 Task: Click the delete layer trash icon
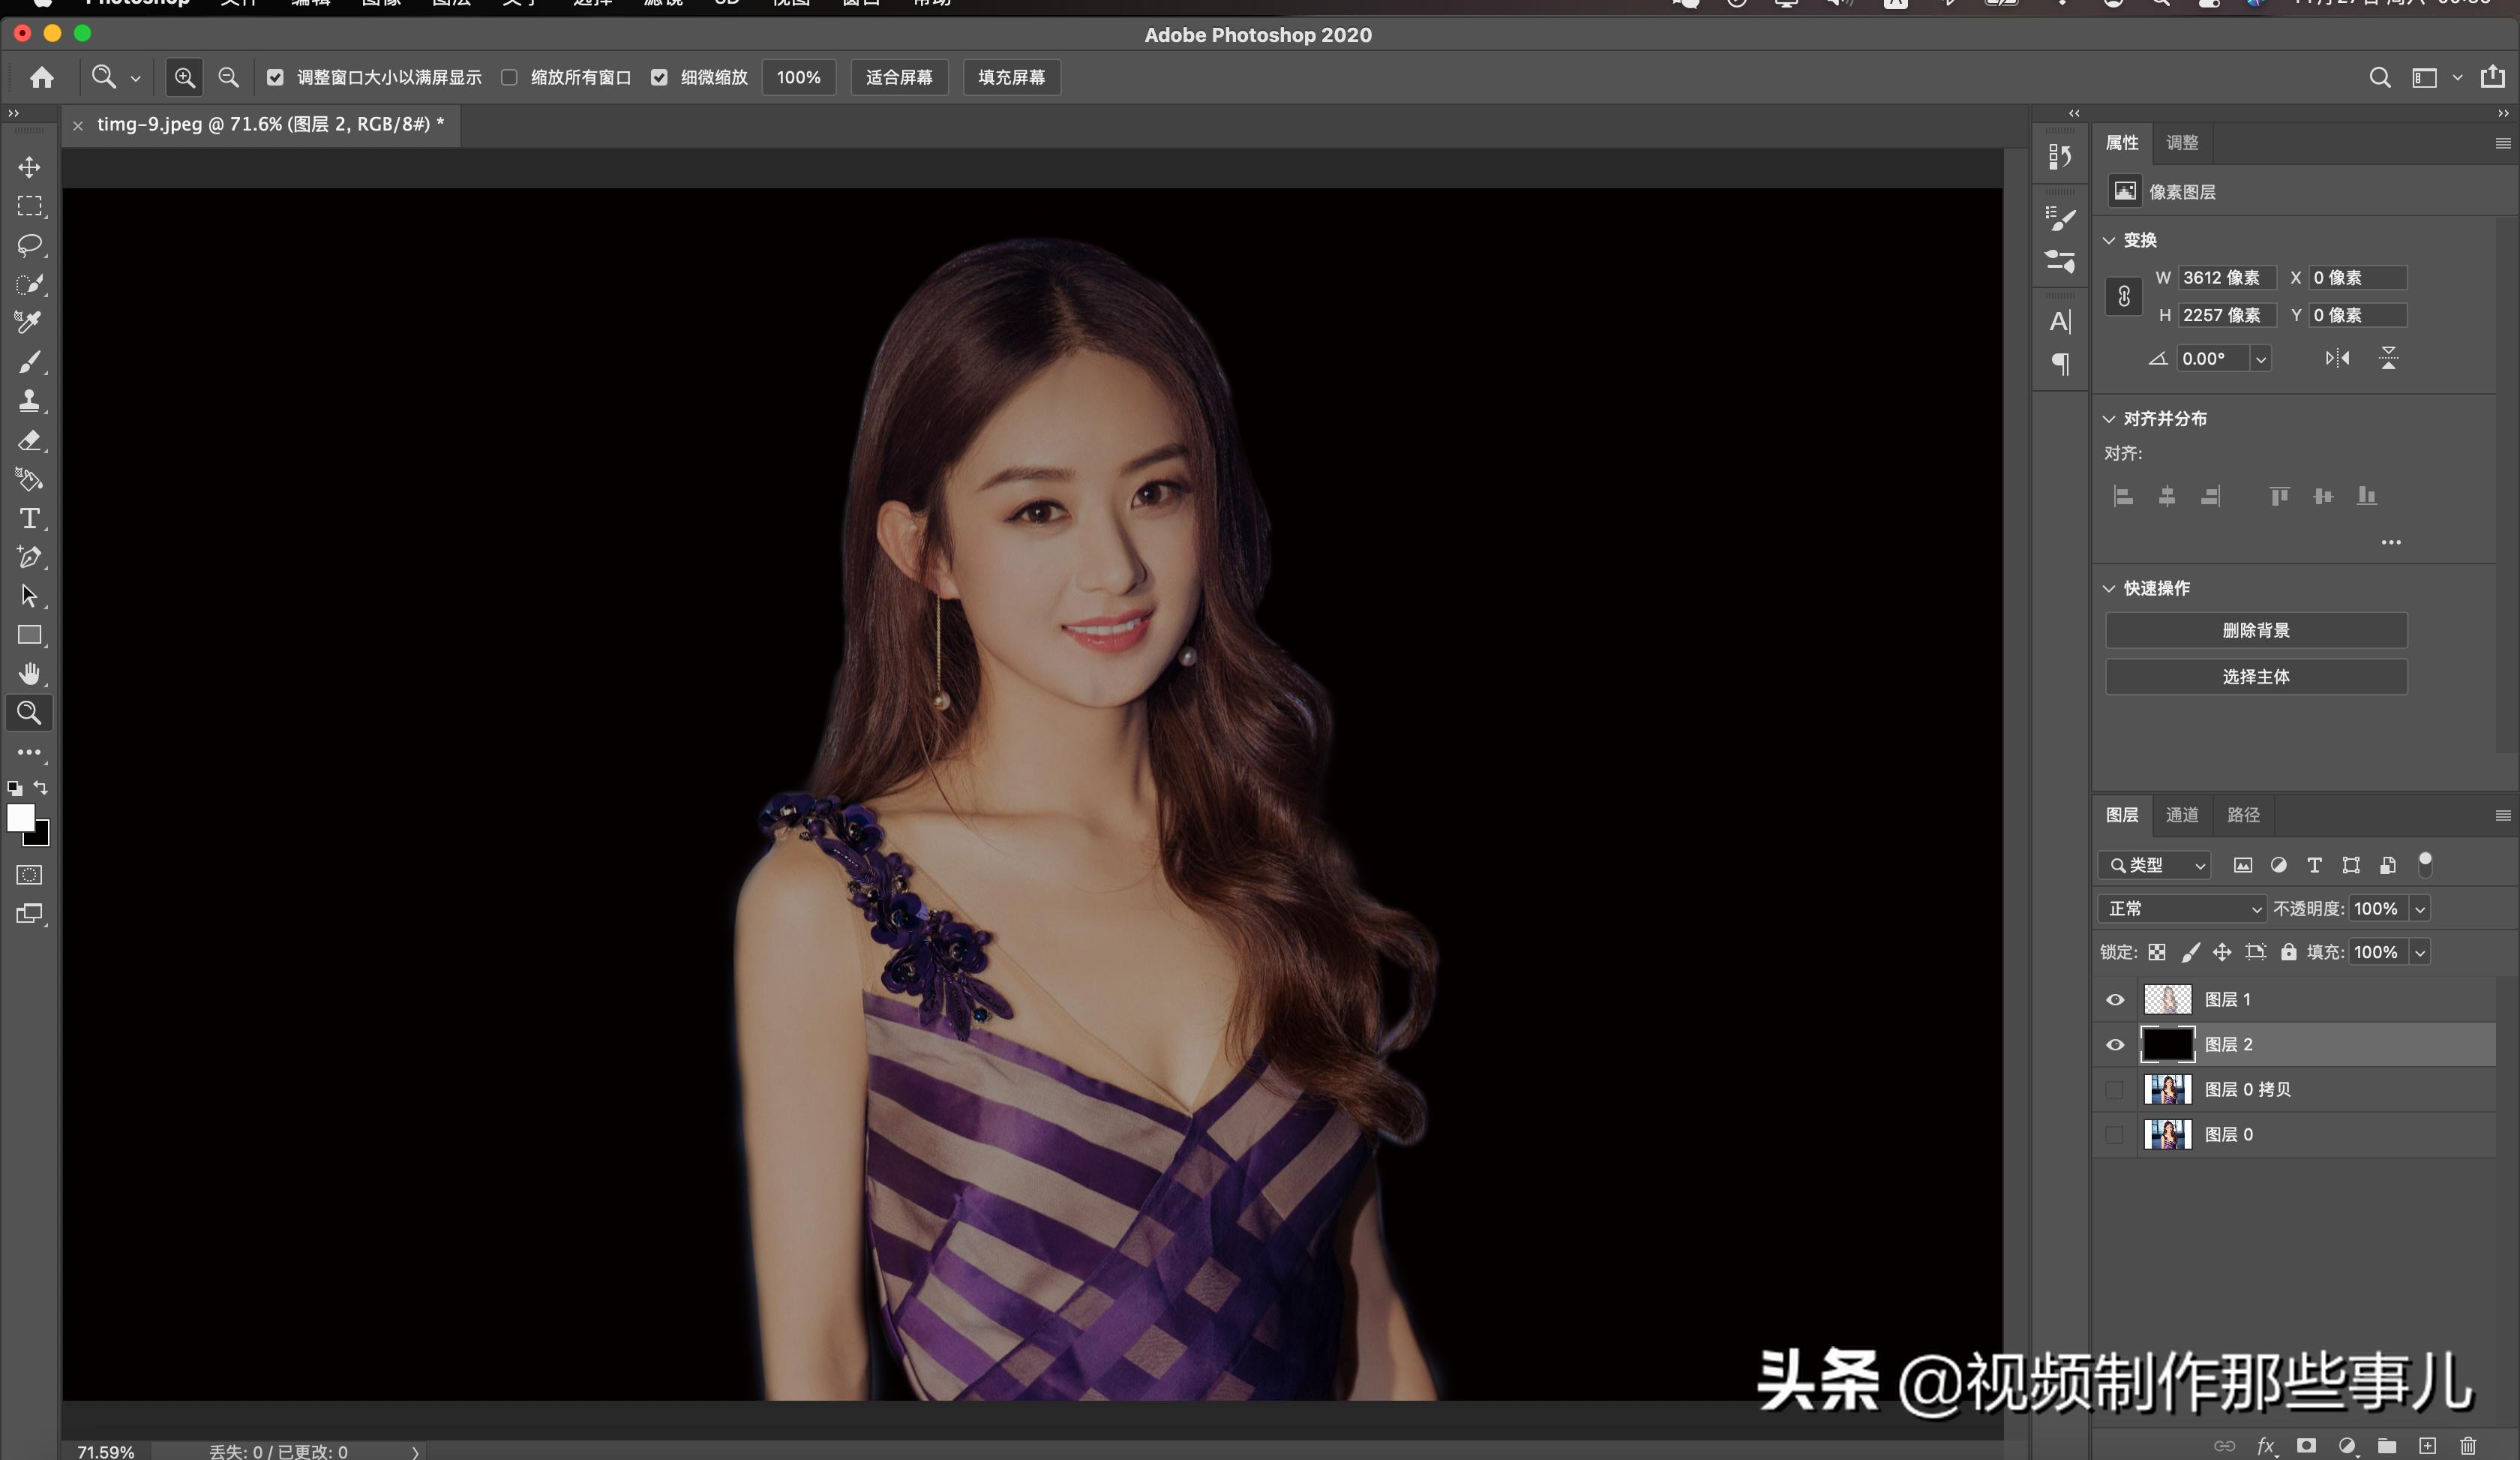(2467, 1445)
